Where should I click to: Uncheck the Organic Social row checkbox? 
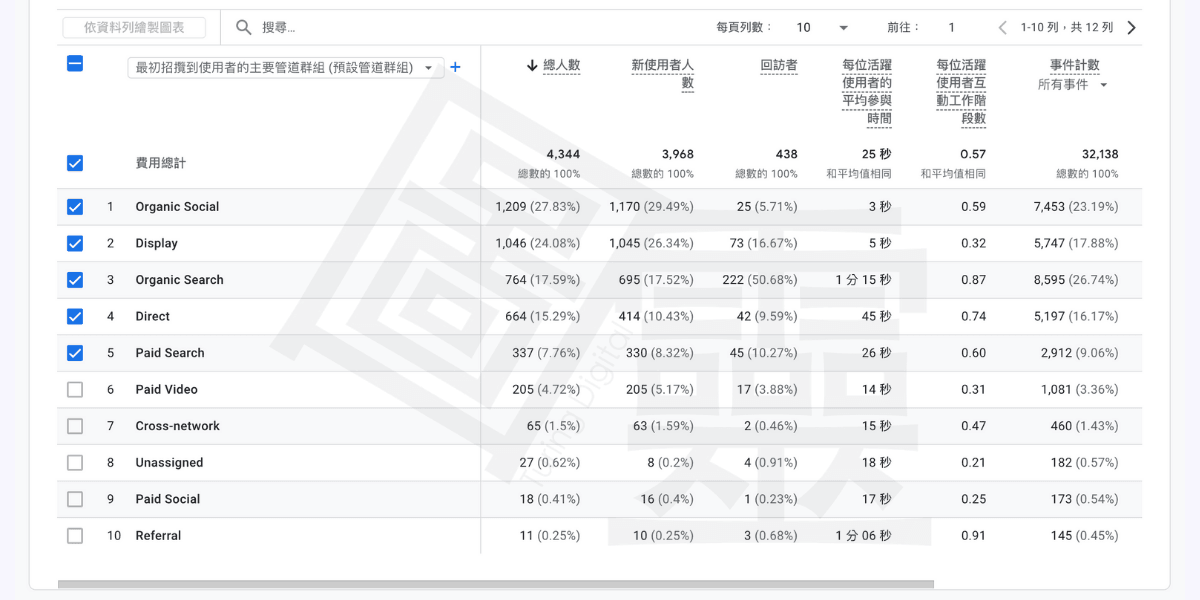pos(75,207)
